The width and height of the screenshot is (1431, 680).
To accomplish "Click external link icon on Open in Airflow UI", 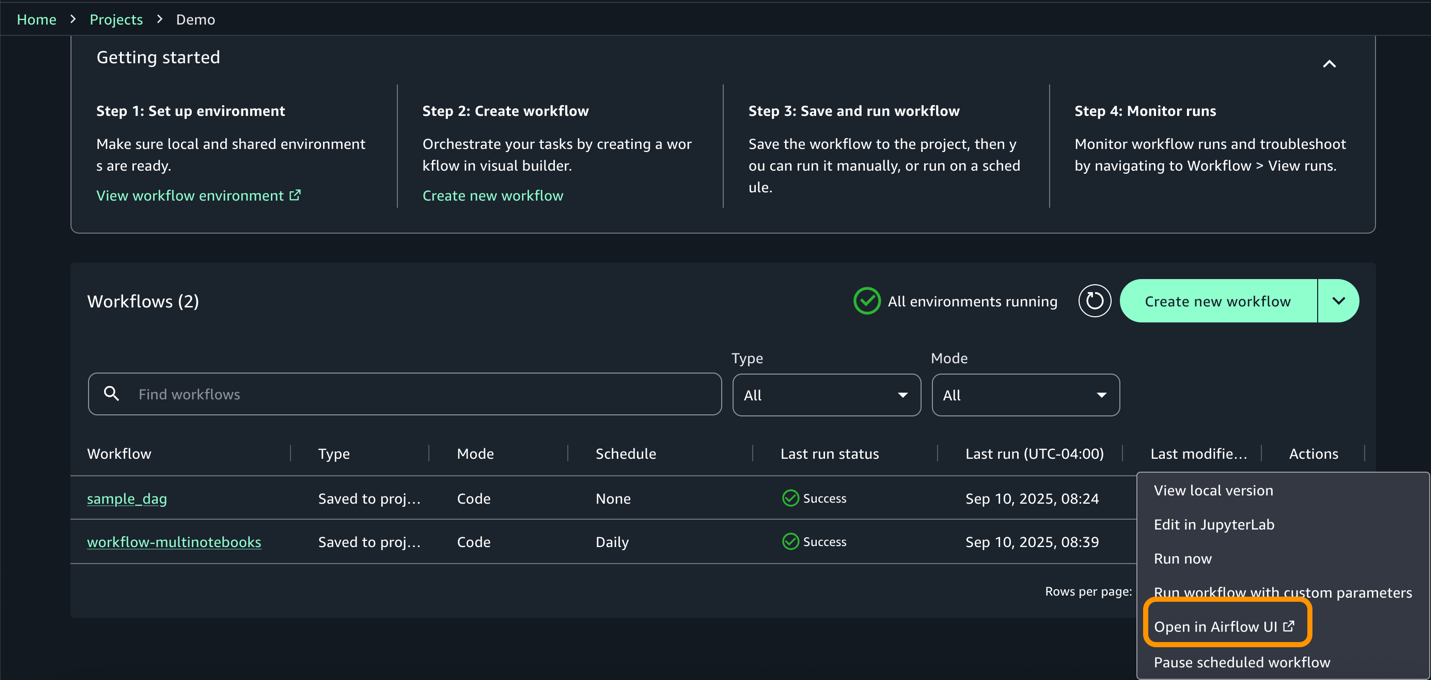I will (1289, 626).
